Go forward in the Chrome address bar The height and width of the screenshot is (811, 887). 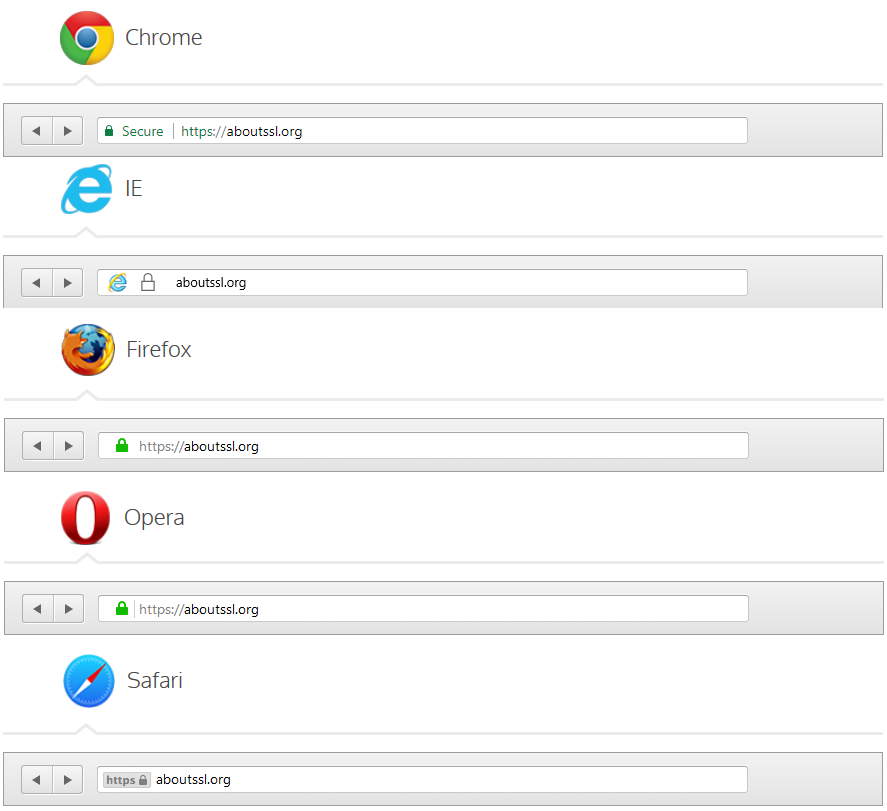coord(68,131)
